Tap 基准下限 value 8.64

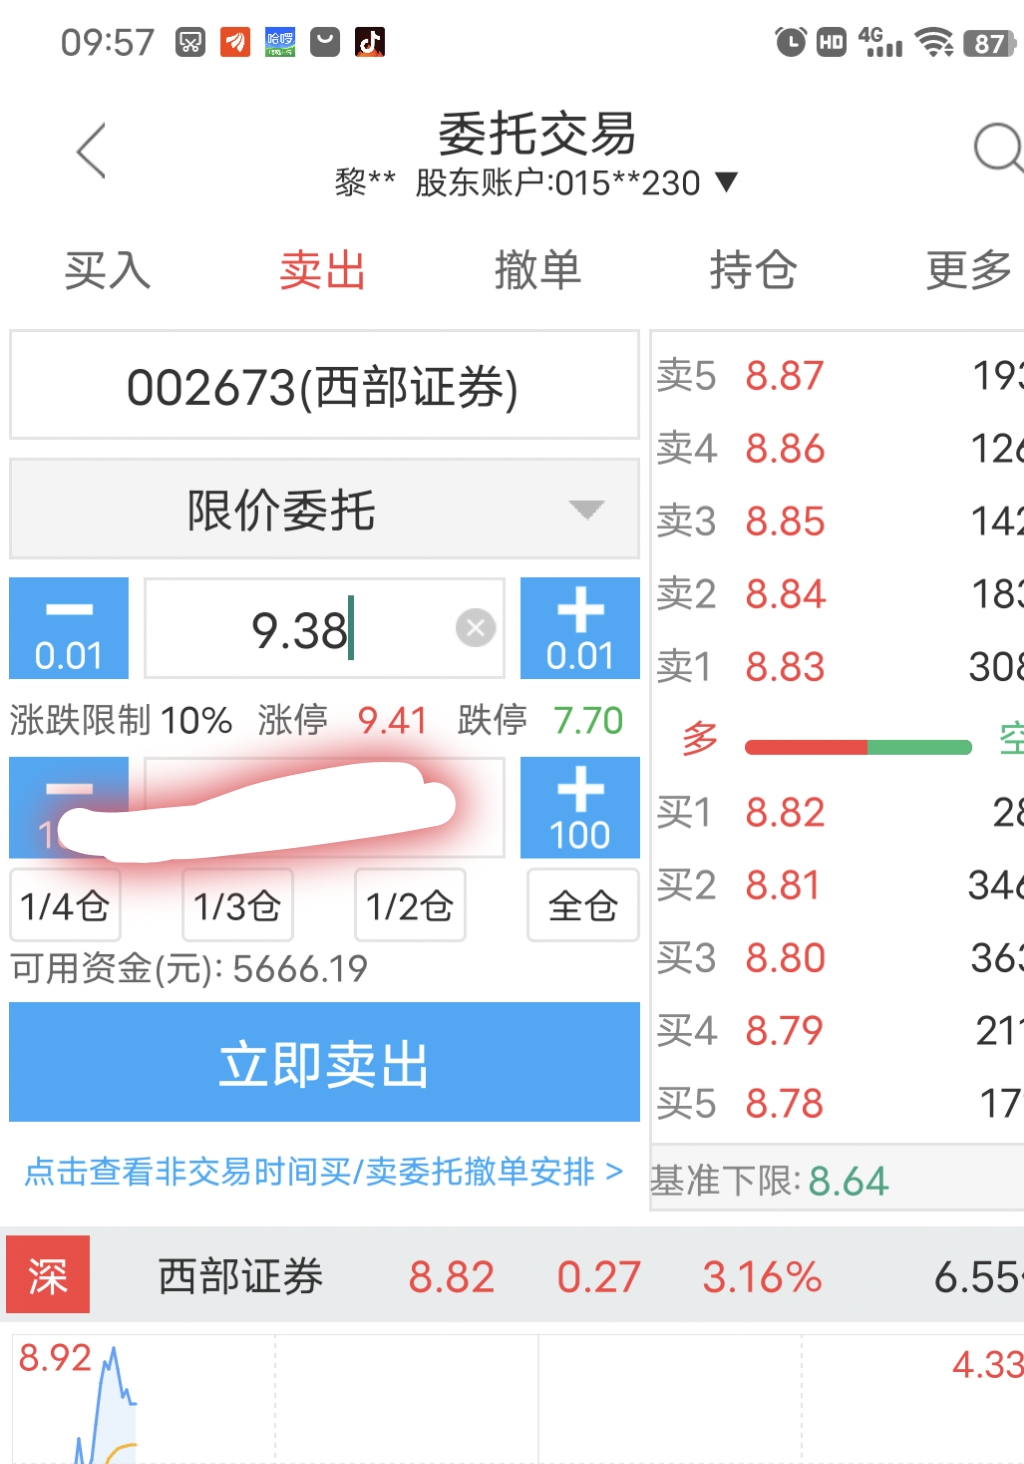pos(848,1181)
